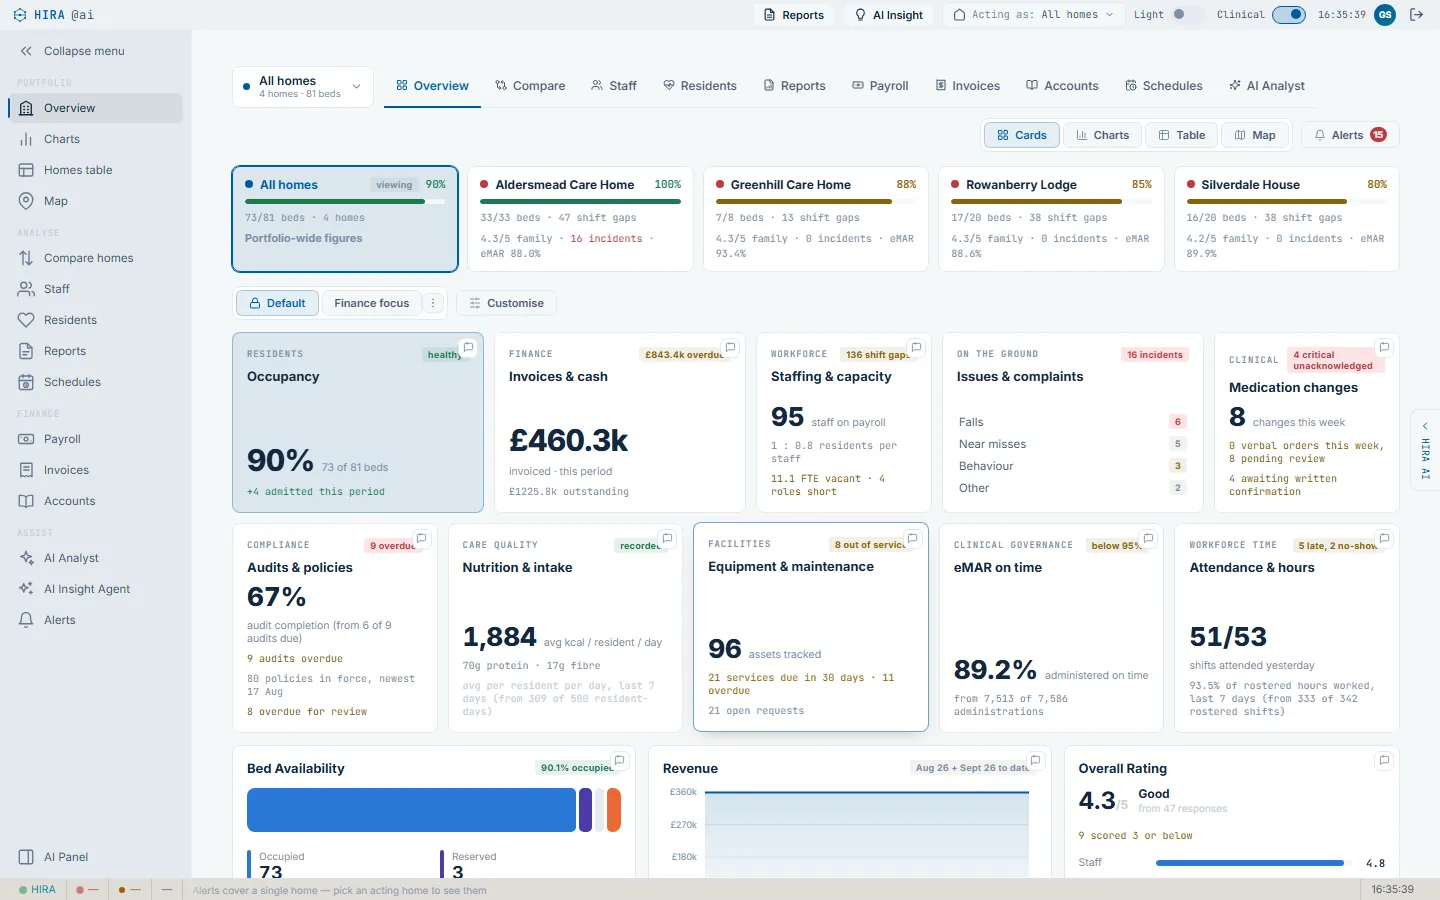Image resolution: width=1440 pixels, height=900 pixels.
Task: Open the Overview tab
Action: point(432,86)
